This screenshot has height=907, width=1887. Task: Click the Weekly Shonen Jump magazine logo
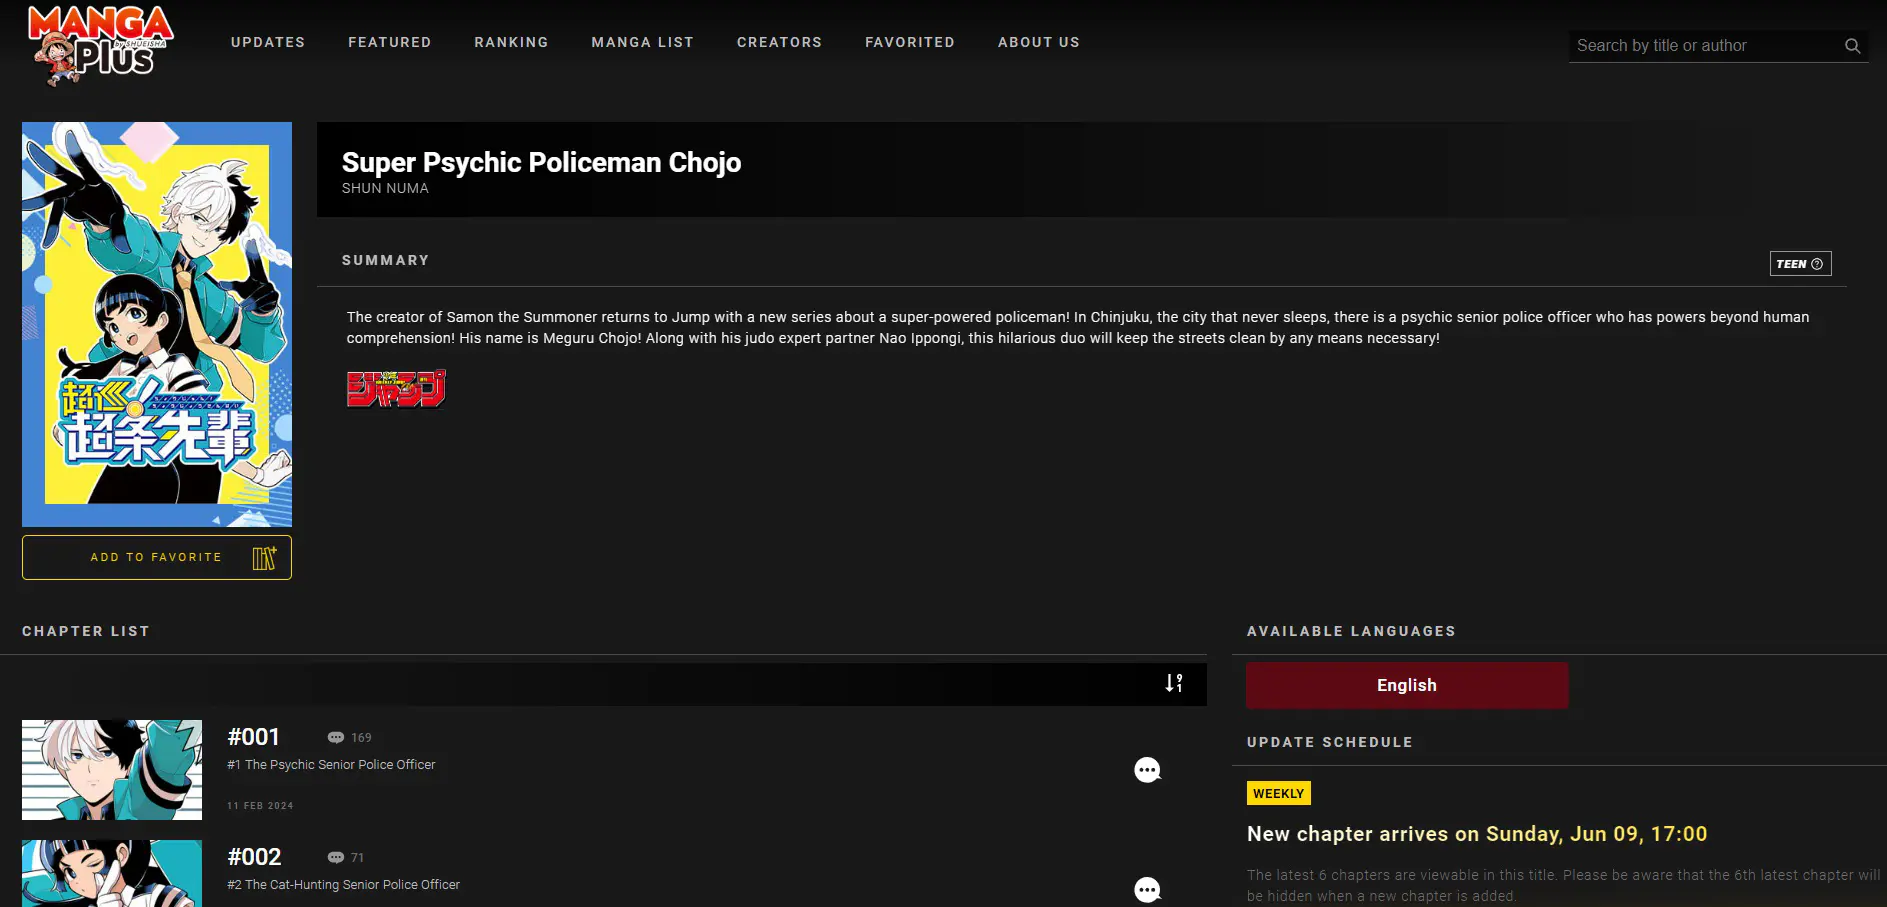click(x=396, y=389)
